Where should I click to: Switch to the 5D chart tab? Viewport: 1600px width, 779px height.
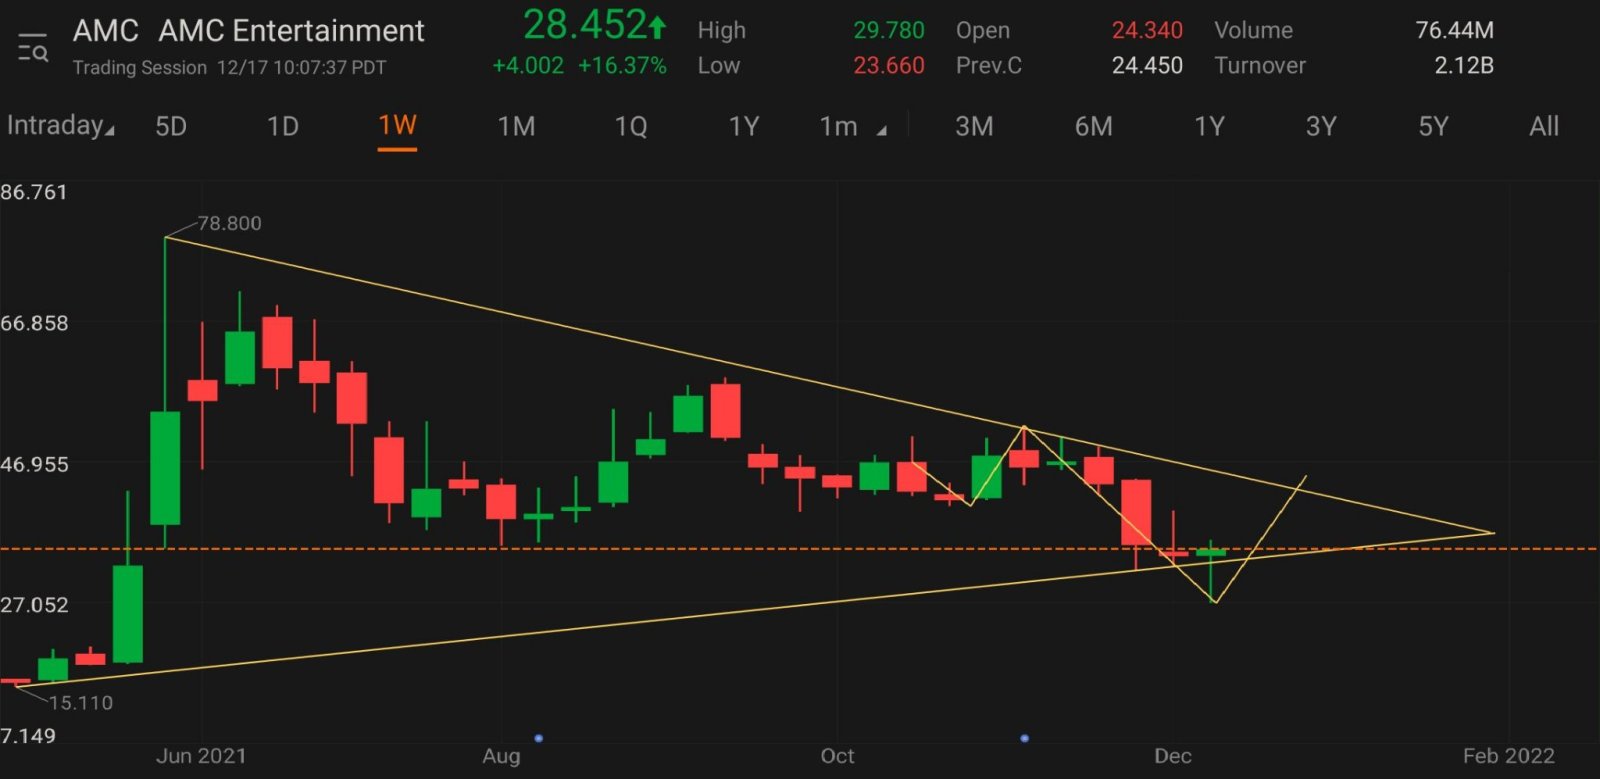pos(171,127)
